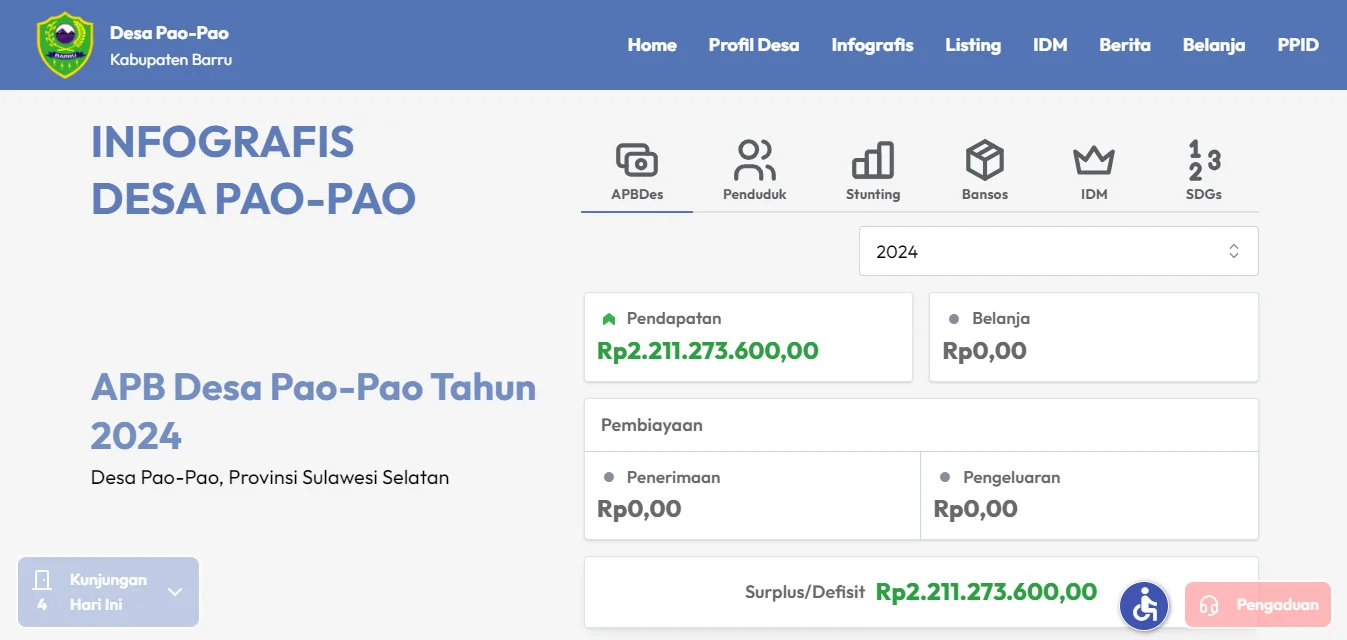Toggle the year selector up-down arrows

pyautogui.click(x=1234, y=251)
